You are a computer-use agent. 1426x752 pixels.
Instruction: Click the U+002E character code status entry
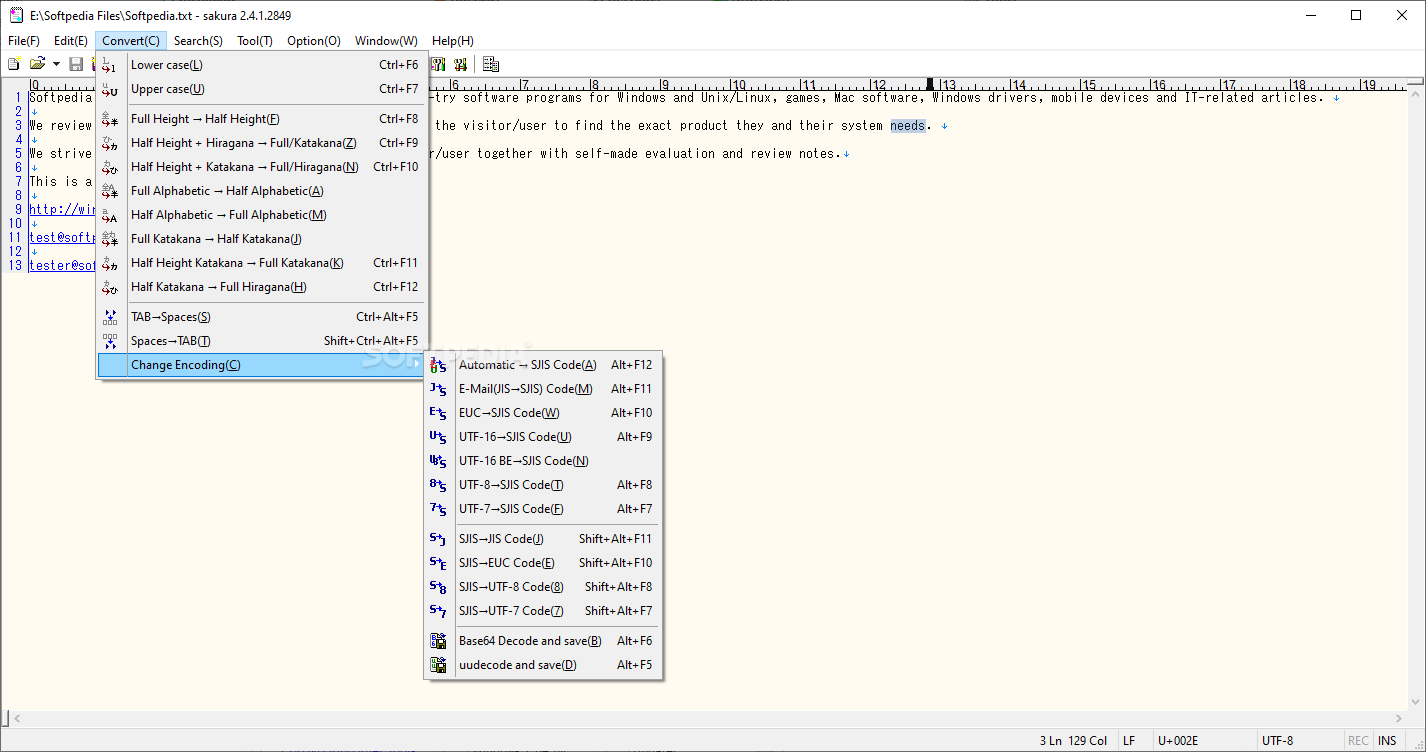click(x=1177, y=741)
